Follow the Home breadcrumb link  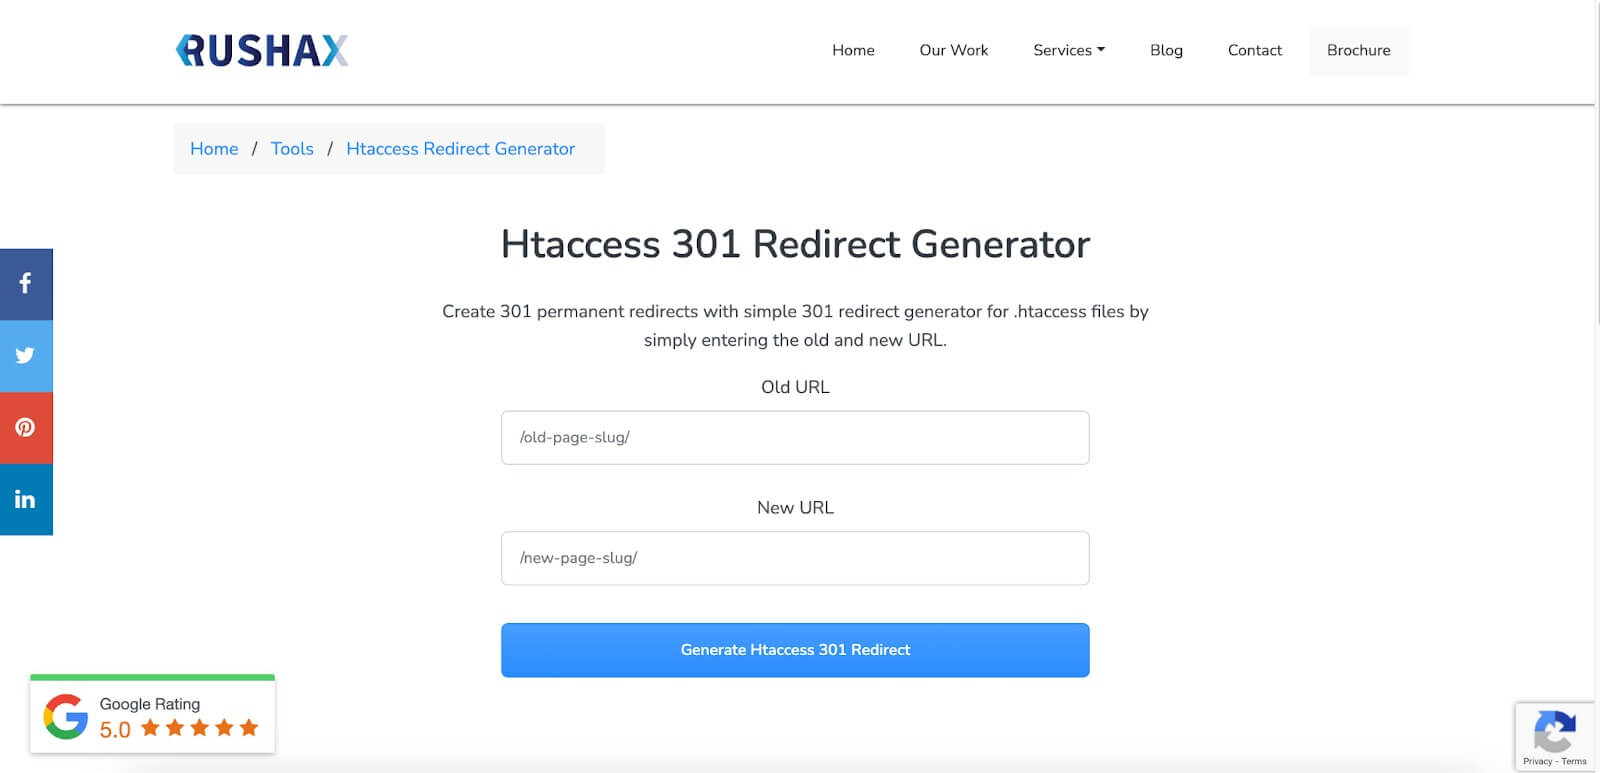pyautogui.click(x=214, y=149)
